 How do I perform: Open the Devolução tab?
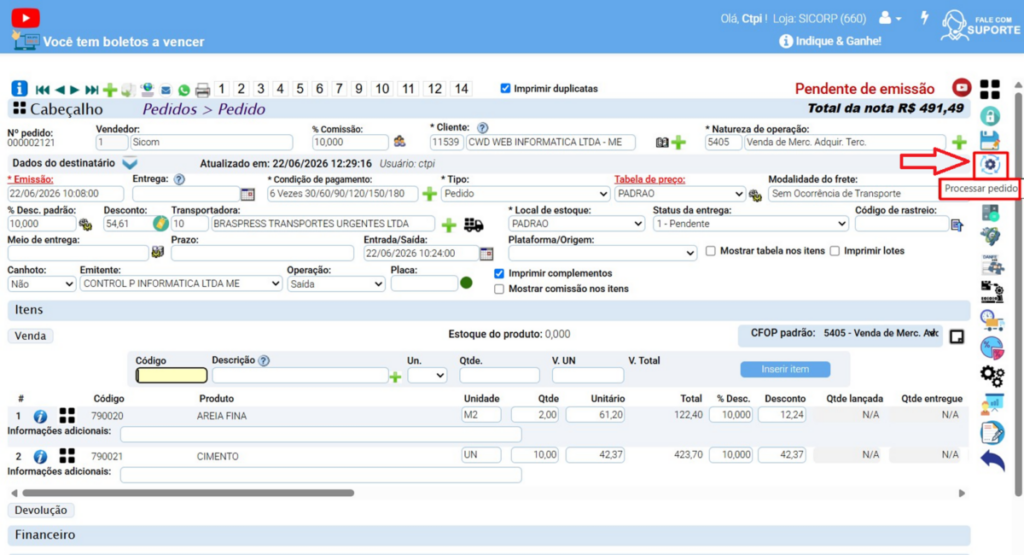pyautogui.click(x=40, y=510)
